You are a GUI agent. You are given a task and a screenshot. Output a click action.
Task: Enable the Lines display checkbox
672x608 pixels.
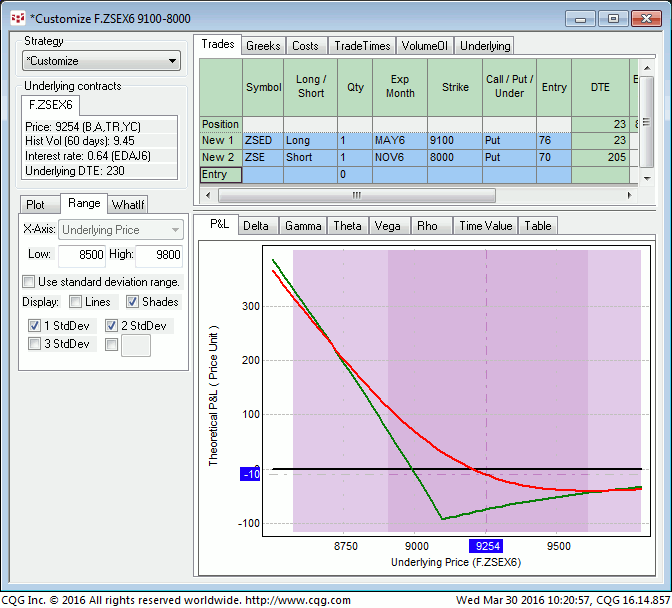click(x=75, y=302)
